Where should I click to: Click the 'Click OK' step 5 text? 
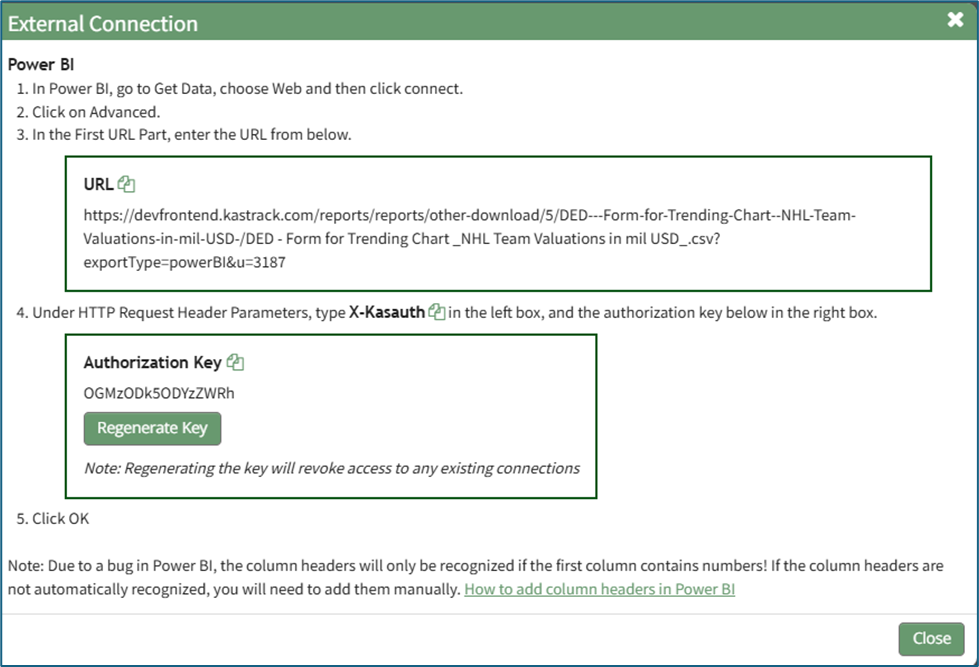(x=61, y=518)
